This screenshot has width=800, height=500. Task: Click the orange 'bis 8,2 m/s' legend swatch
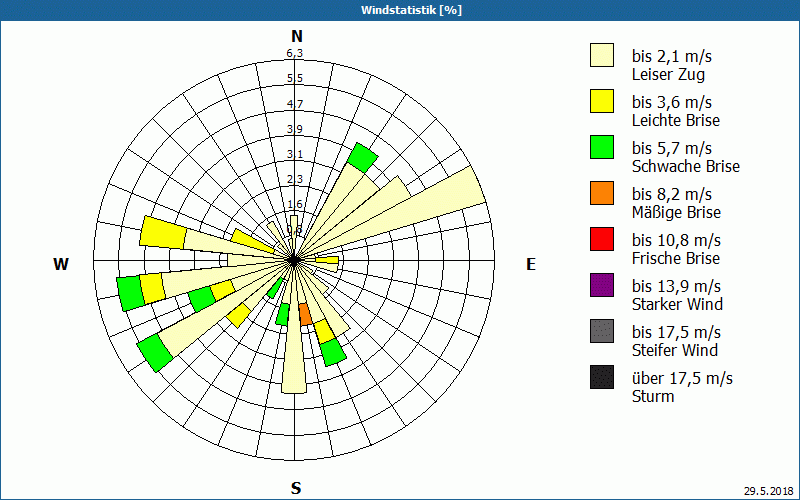[x=602, y=193]
